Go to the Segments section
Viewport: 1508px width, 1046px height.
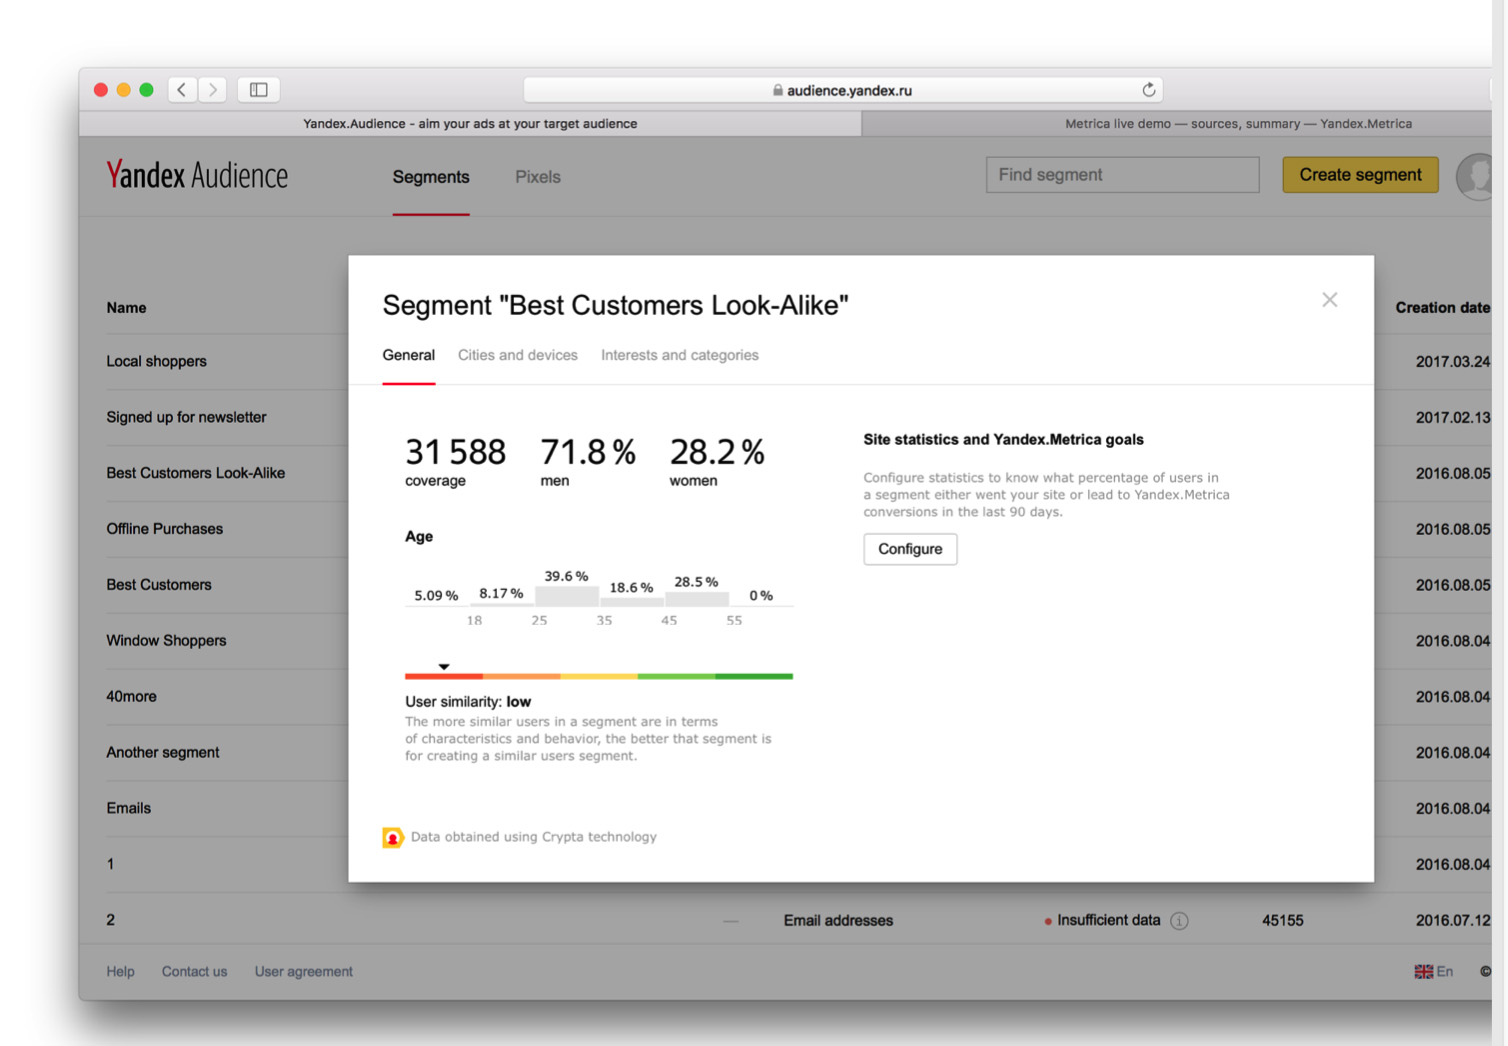click(x=431, y=177)
